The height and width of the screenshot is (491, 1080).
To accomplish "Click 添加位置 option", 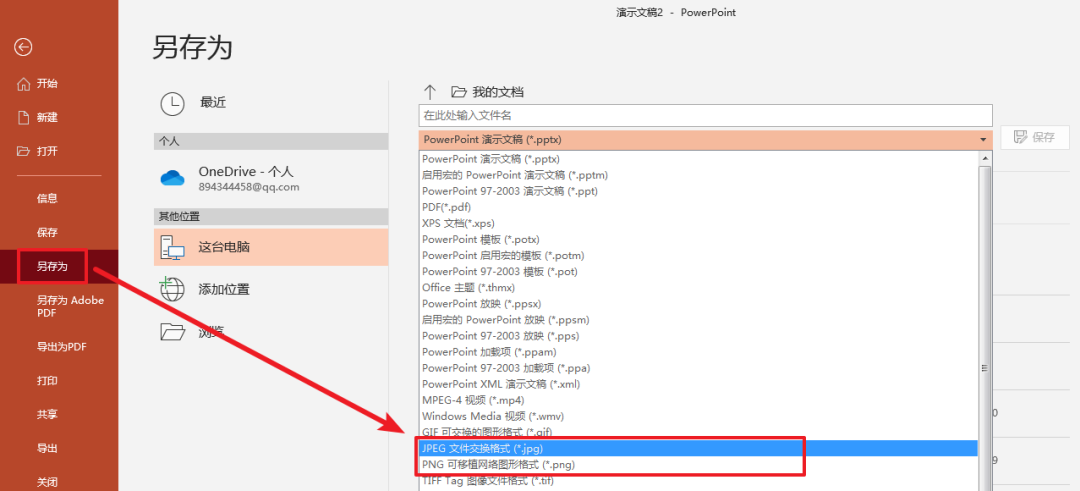I will tap(271, 289).
